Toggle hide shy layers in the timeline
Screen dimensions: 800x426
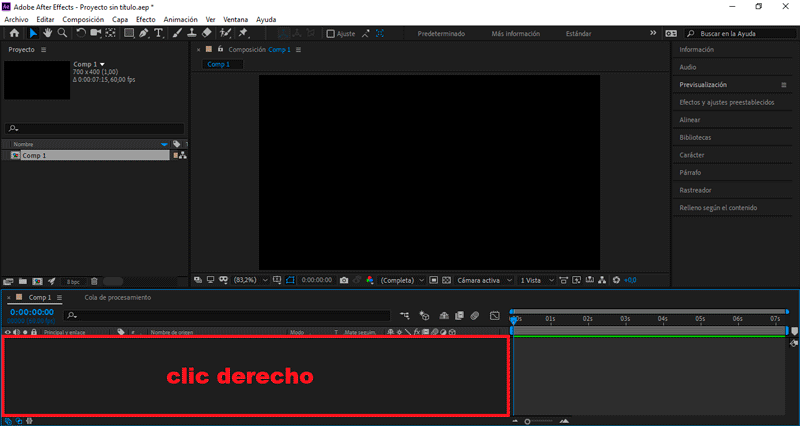click(444, 316)
